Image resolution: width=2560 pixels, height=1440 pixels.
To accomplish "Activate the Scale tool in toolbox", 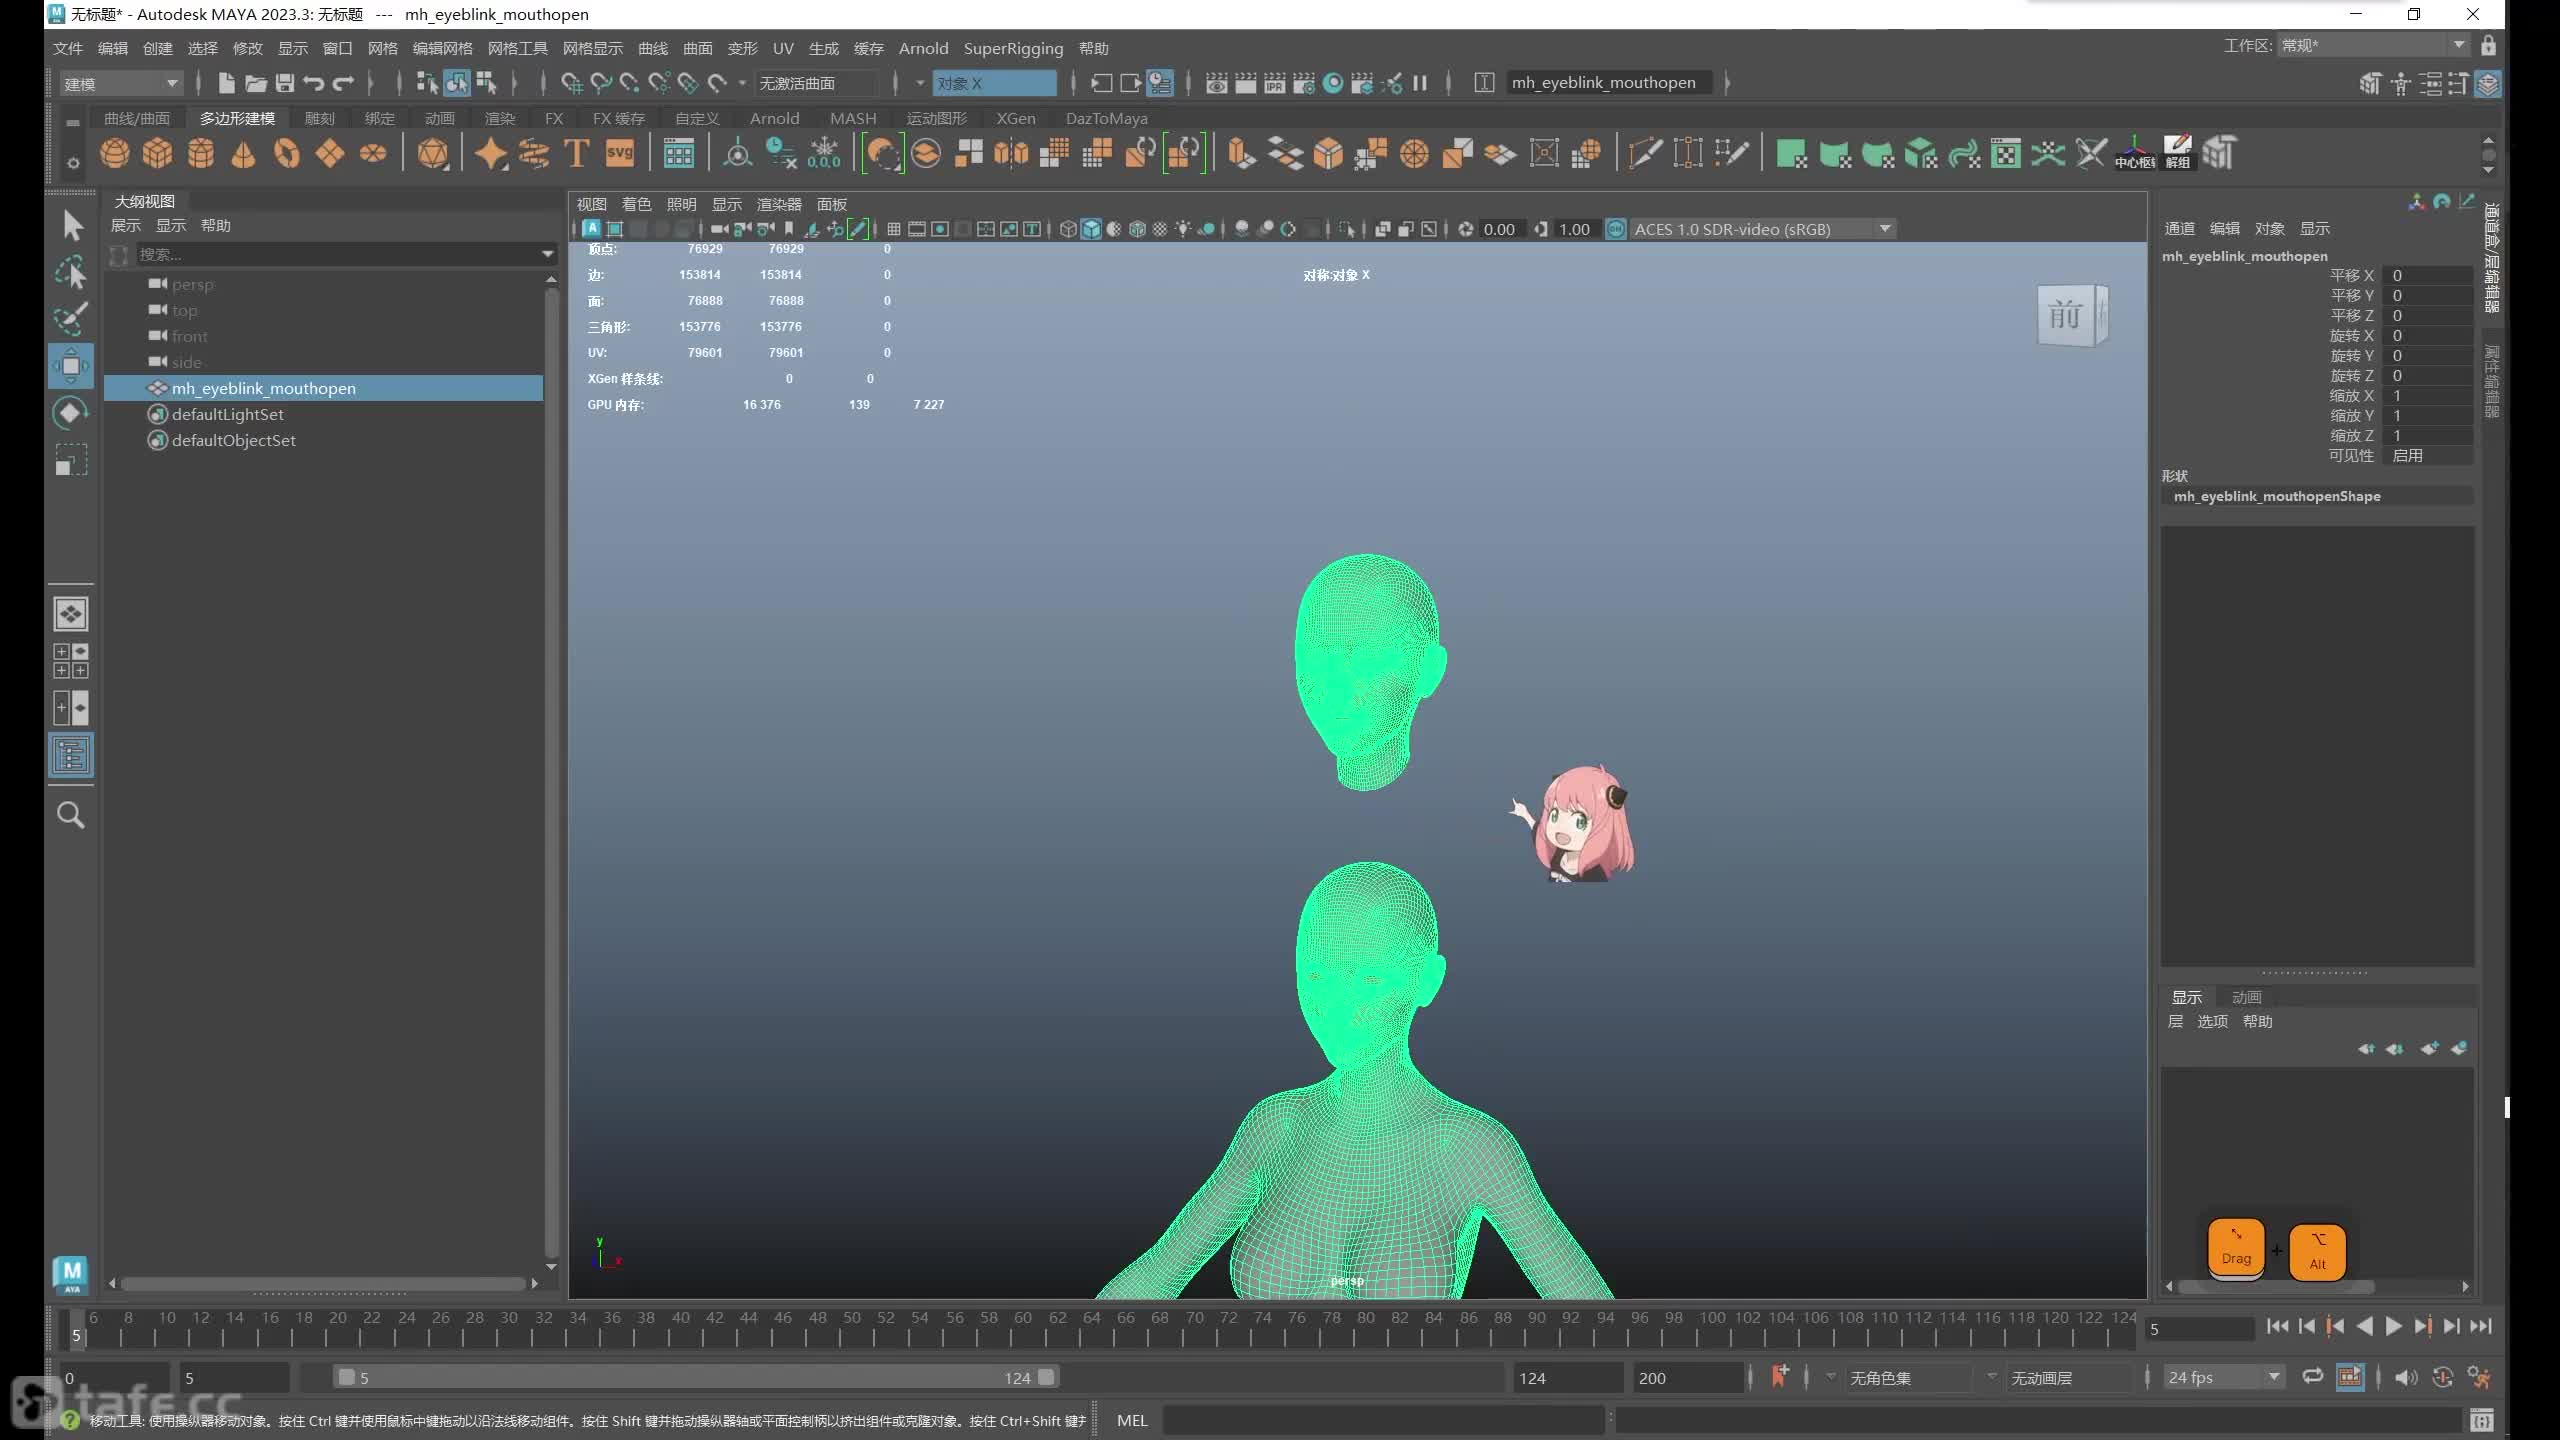I will (x=71, y=459).
